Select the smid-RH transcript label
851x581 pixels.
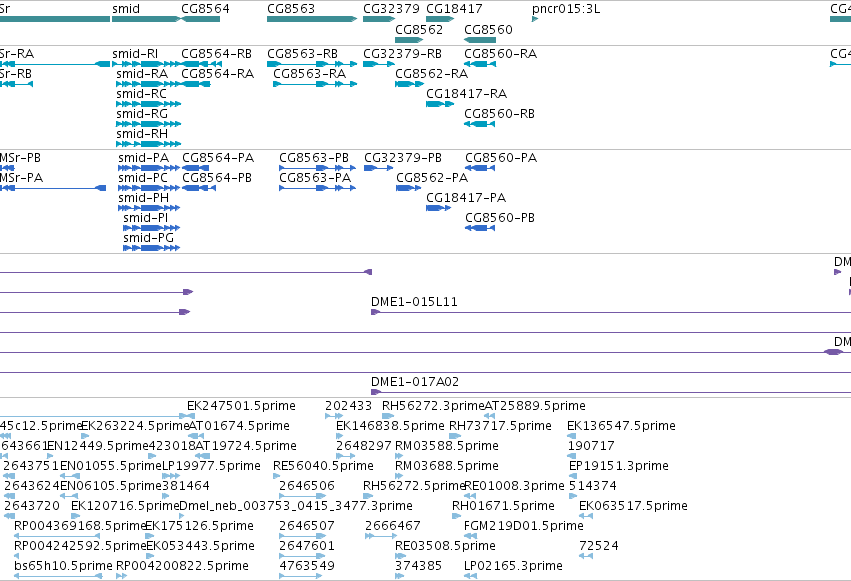click(x=142, y=134)
